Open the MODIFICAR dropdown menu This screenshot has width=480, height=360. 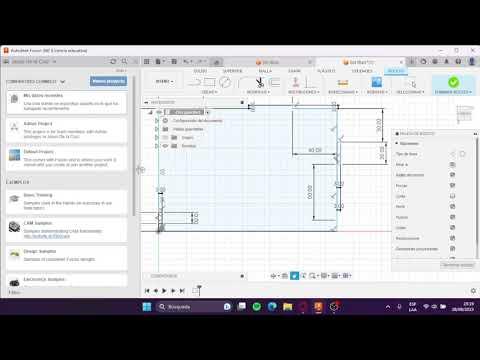258,92
